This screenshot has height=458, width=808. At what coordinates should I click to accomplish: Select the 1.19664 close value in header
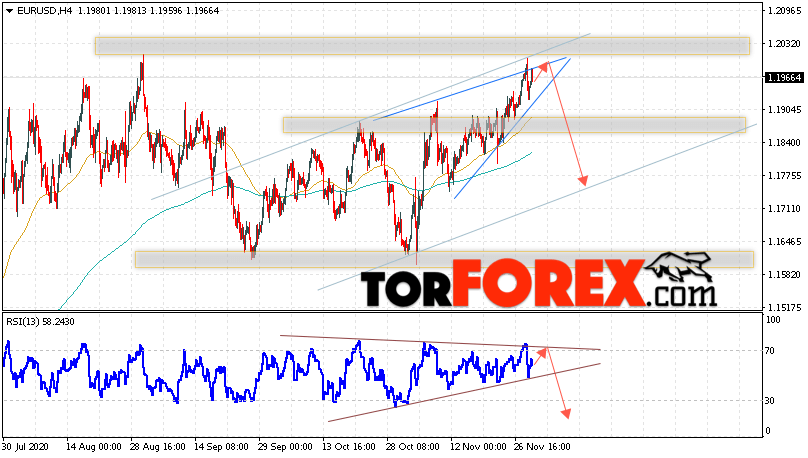[x=203, y=11]
